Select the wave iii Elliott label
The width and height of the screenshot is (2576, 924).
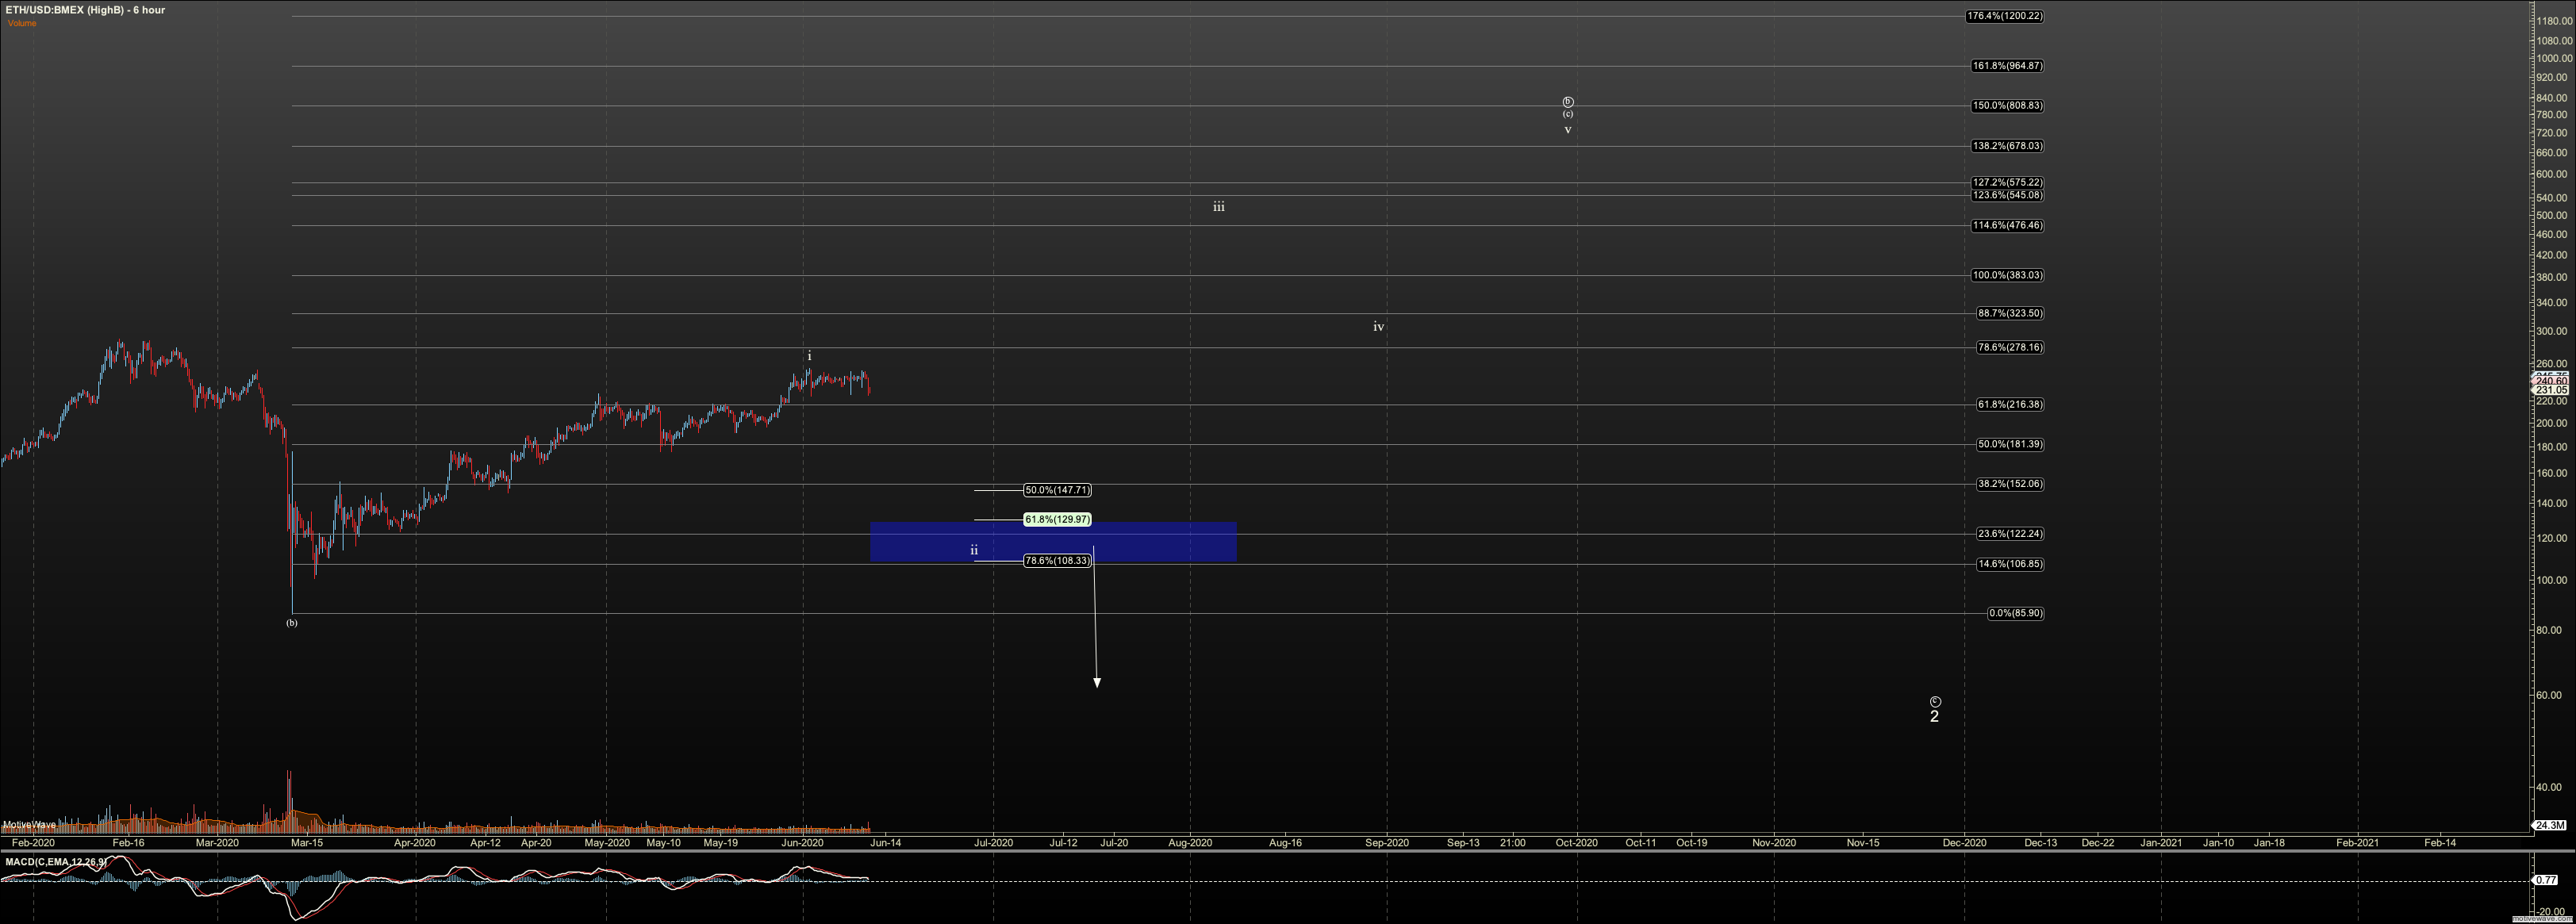(x=1218, y=207)
